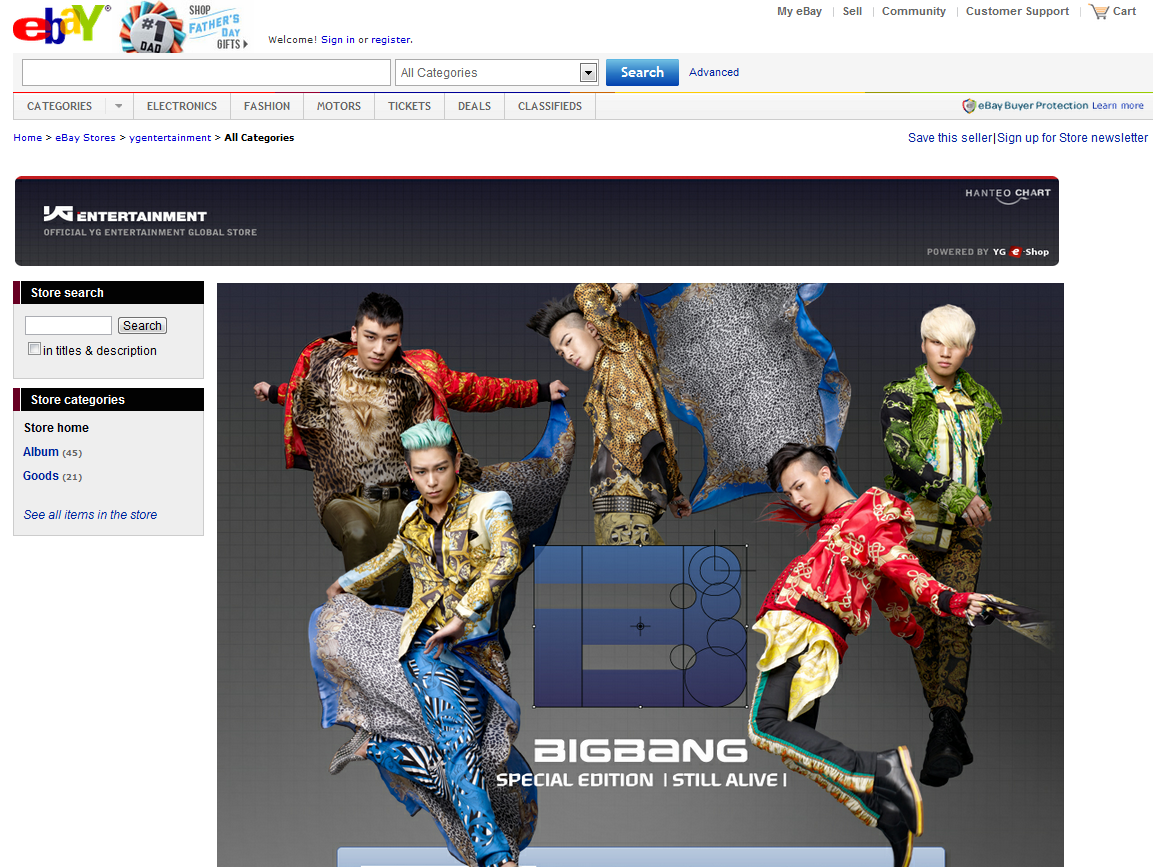Click Learn more for Buyer Protection
This screenshot has width=1166, height=867.
(x=1118, y=106)
